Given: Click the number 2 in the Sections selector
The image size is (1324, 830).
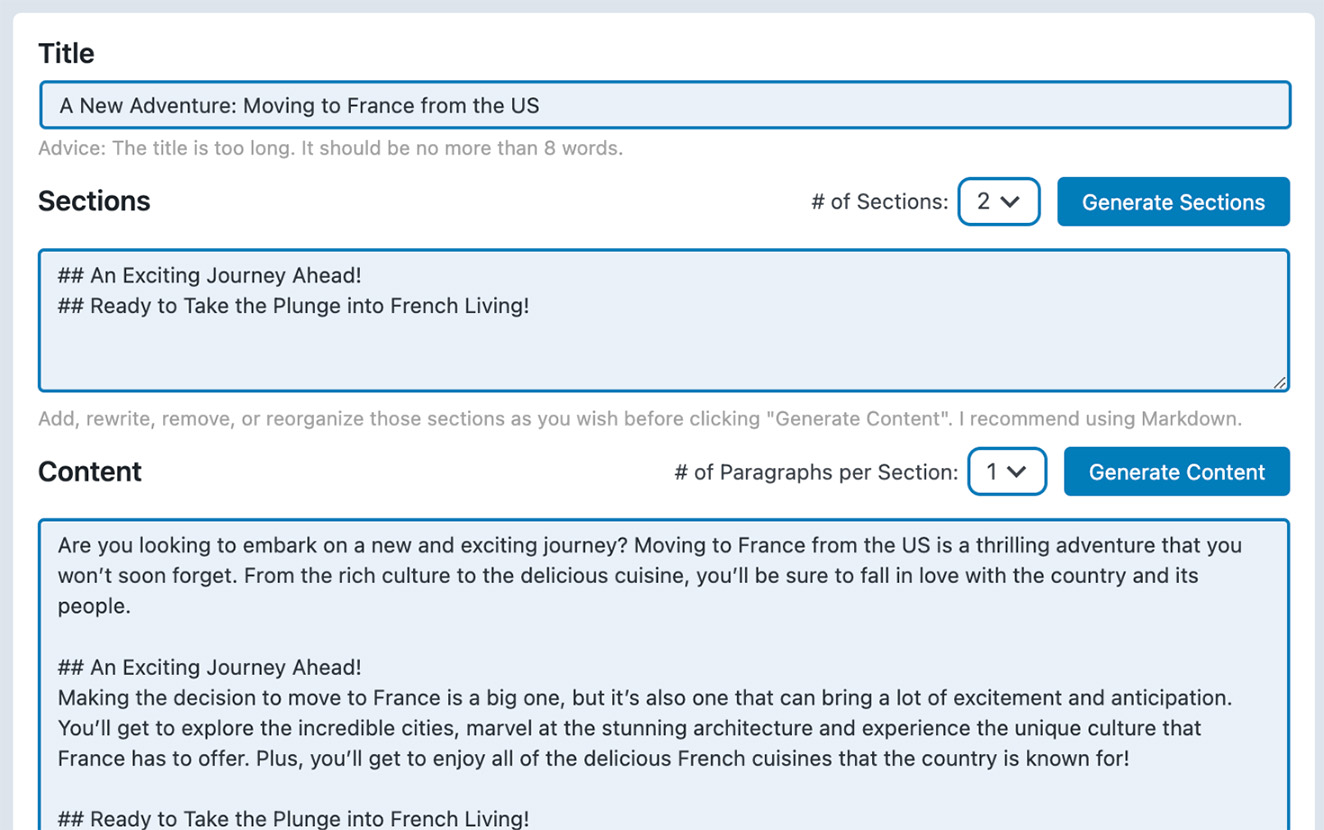Looking at the screenshot, I should coord(984,201).
